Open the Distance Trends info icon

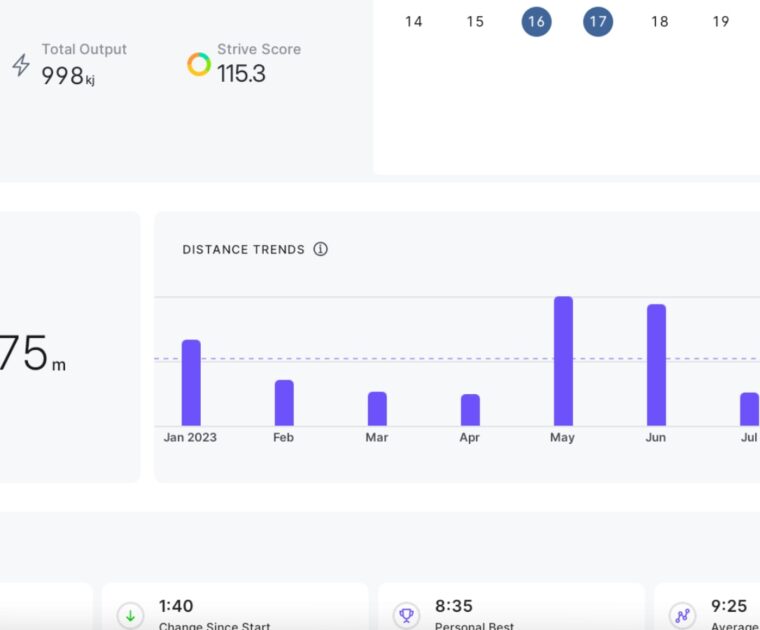320,249
